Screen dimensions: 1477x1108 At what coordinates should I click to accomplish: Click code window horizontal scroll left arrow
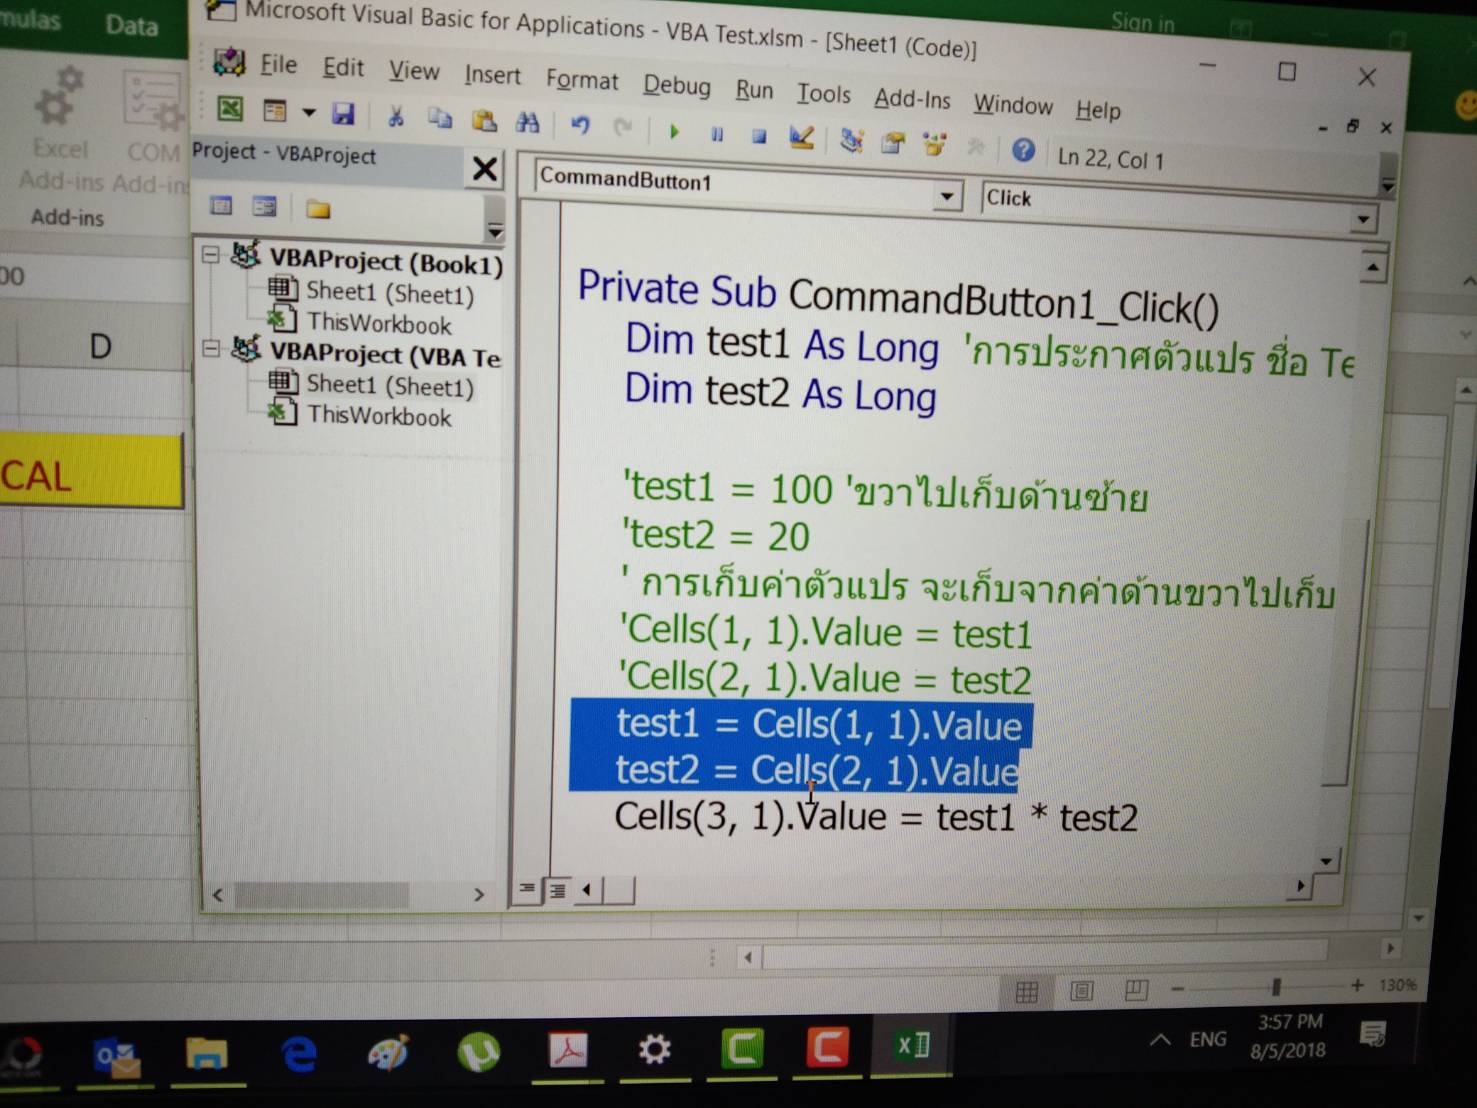point(587,889)
